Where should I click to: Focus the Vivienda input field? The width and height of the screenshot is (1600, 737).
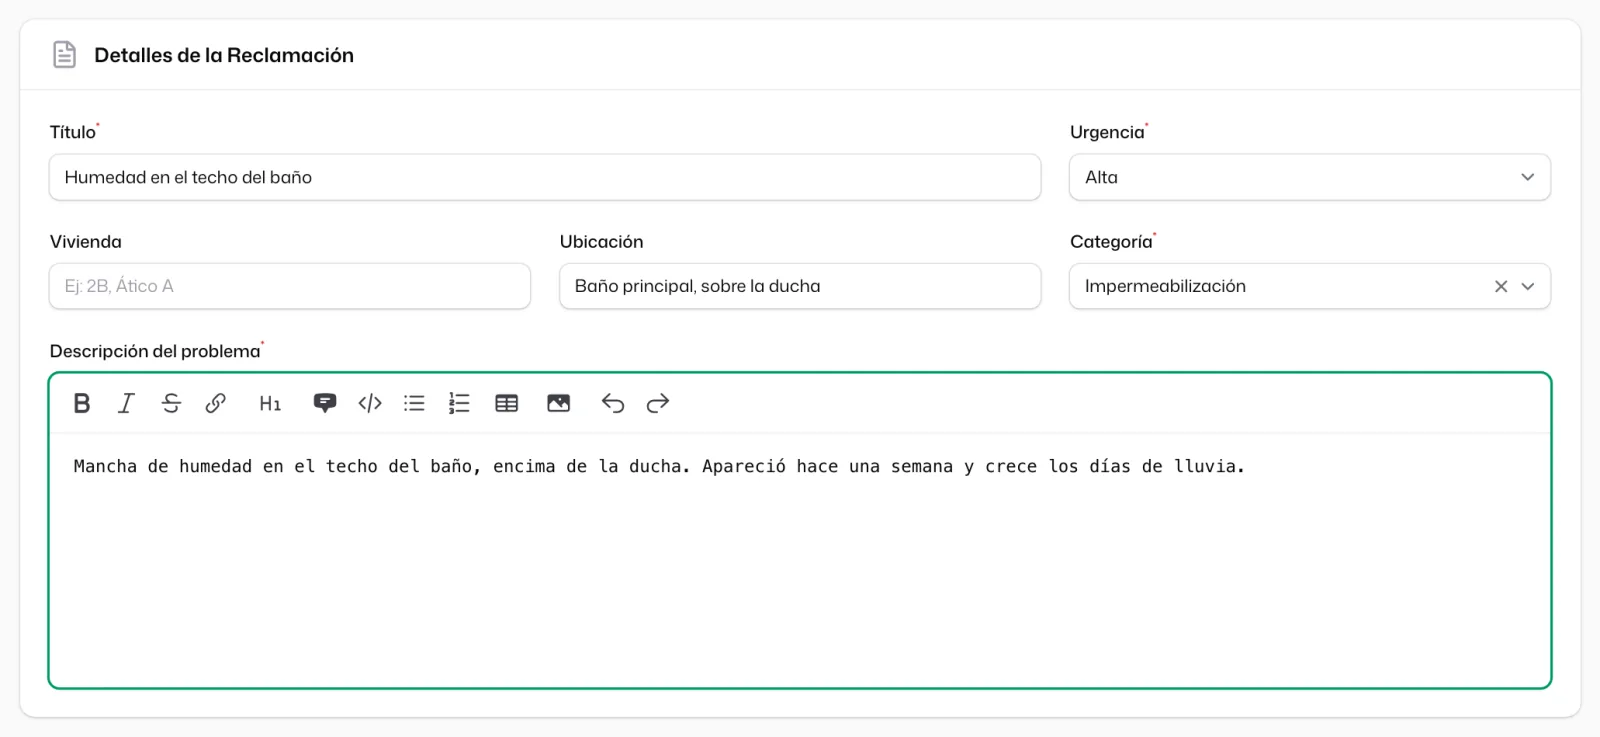point(290,286)
